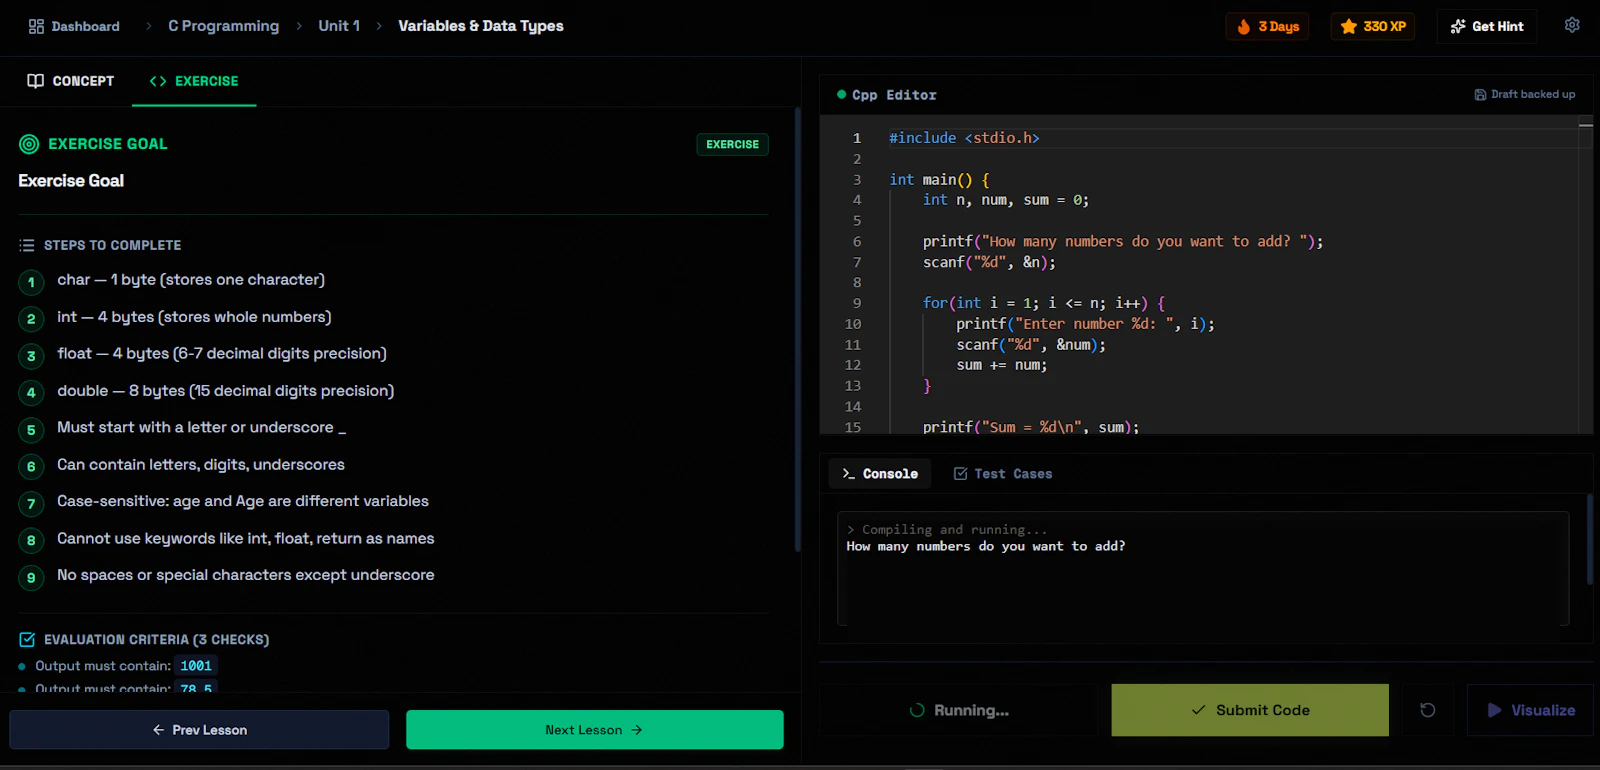Click the console output area

[x=1203, y=568]
